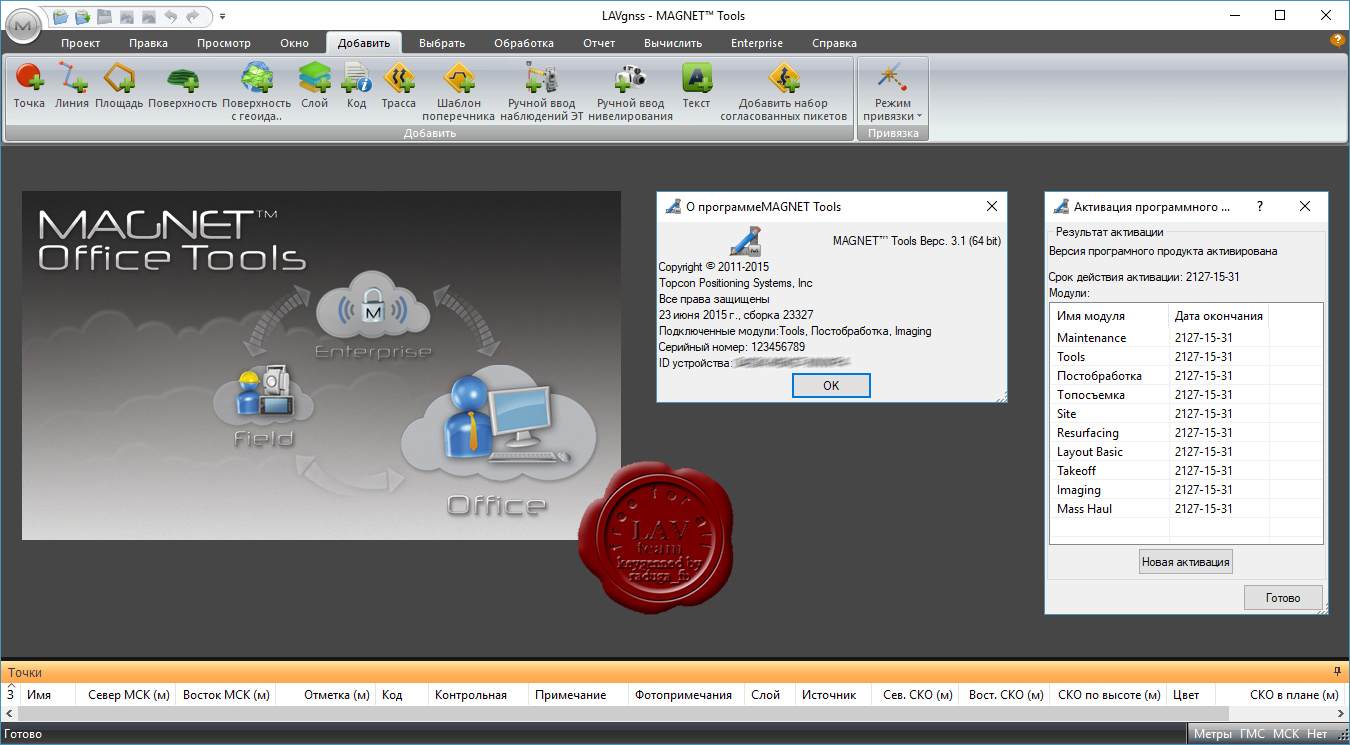Switch to the Выбрать ribbon tab
The width and height of the screenshot is (1350, 745).
coord(442,43)
